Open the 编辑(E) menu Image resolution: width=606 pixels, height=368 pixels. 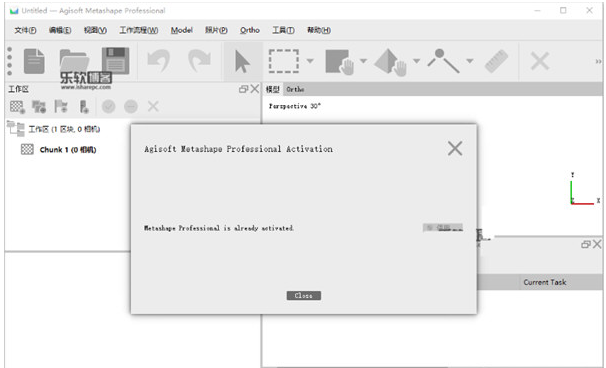click(60, 30)
